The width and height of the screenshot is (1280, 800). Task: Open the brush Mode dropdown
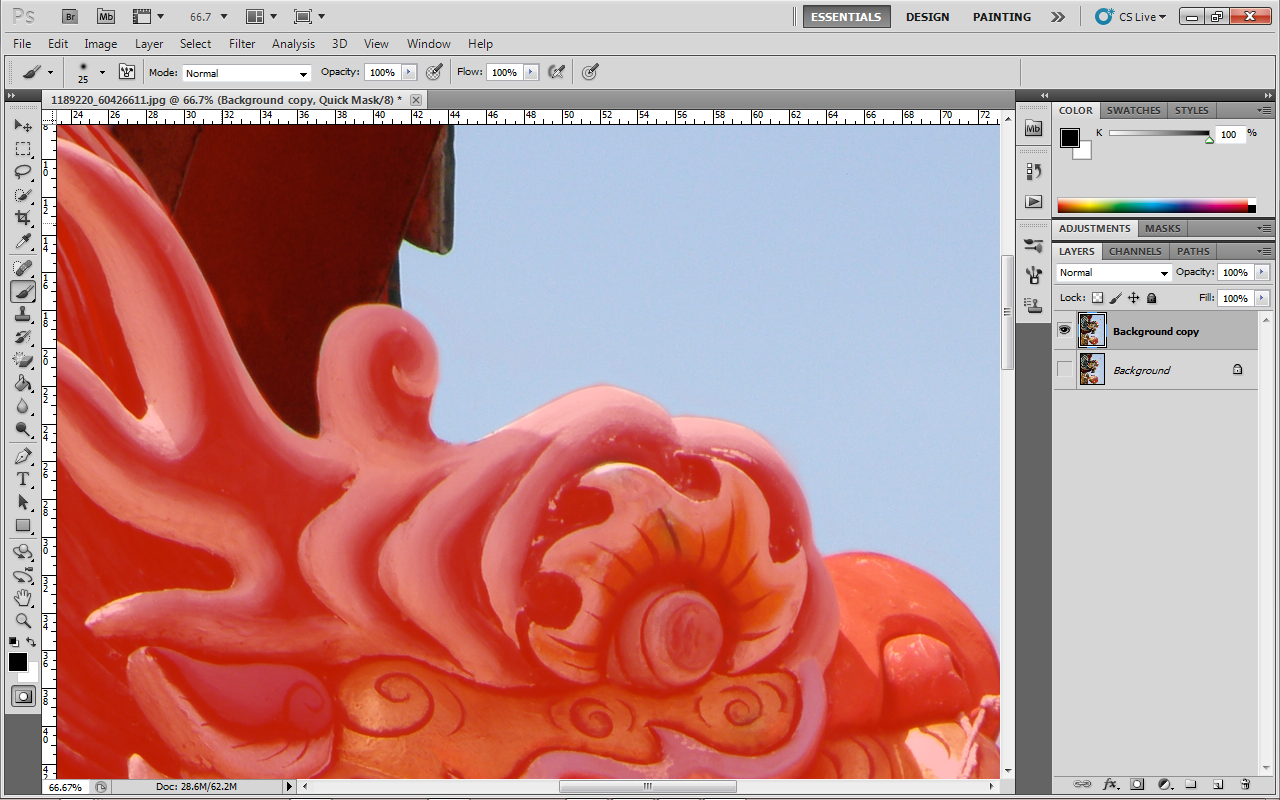(247, 73)
